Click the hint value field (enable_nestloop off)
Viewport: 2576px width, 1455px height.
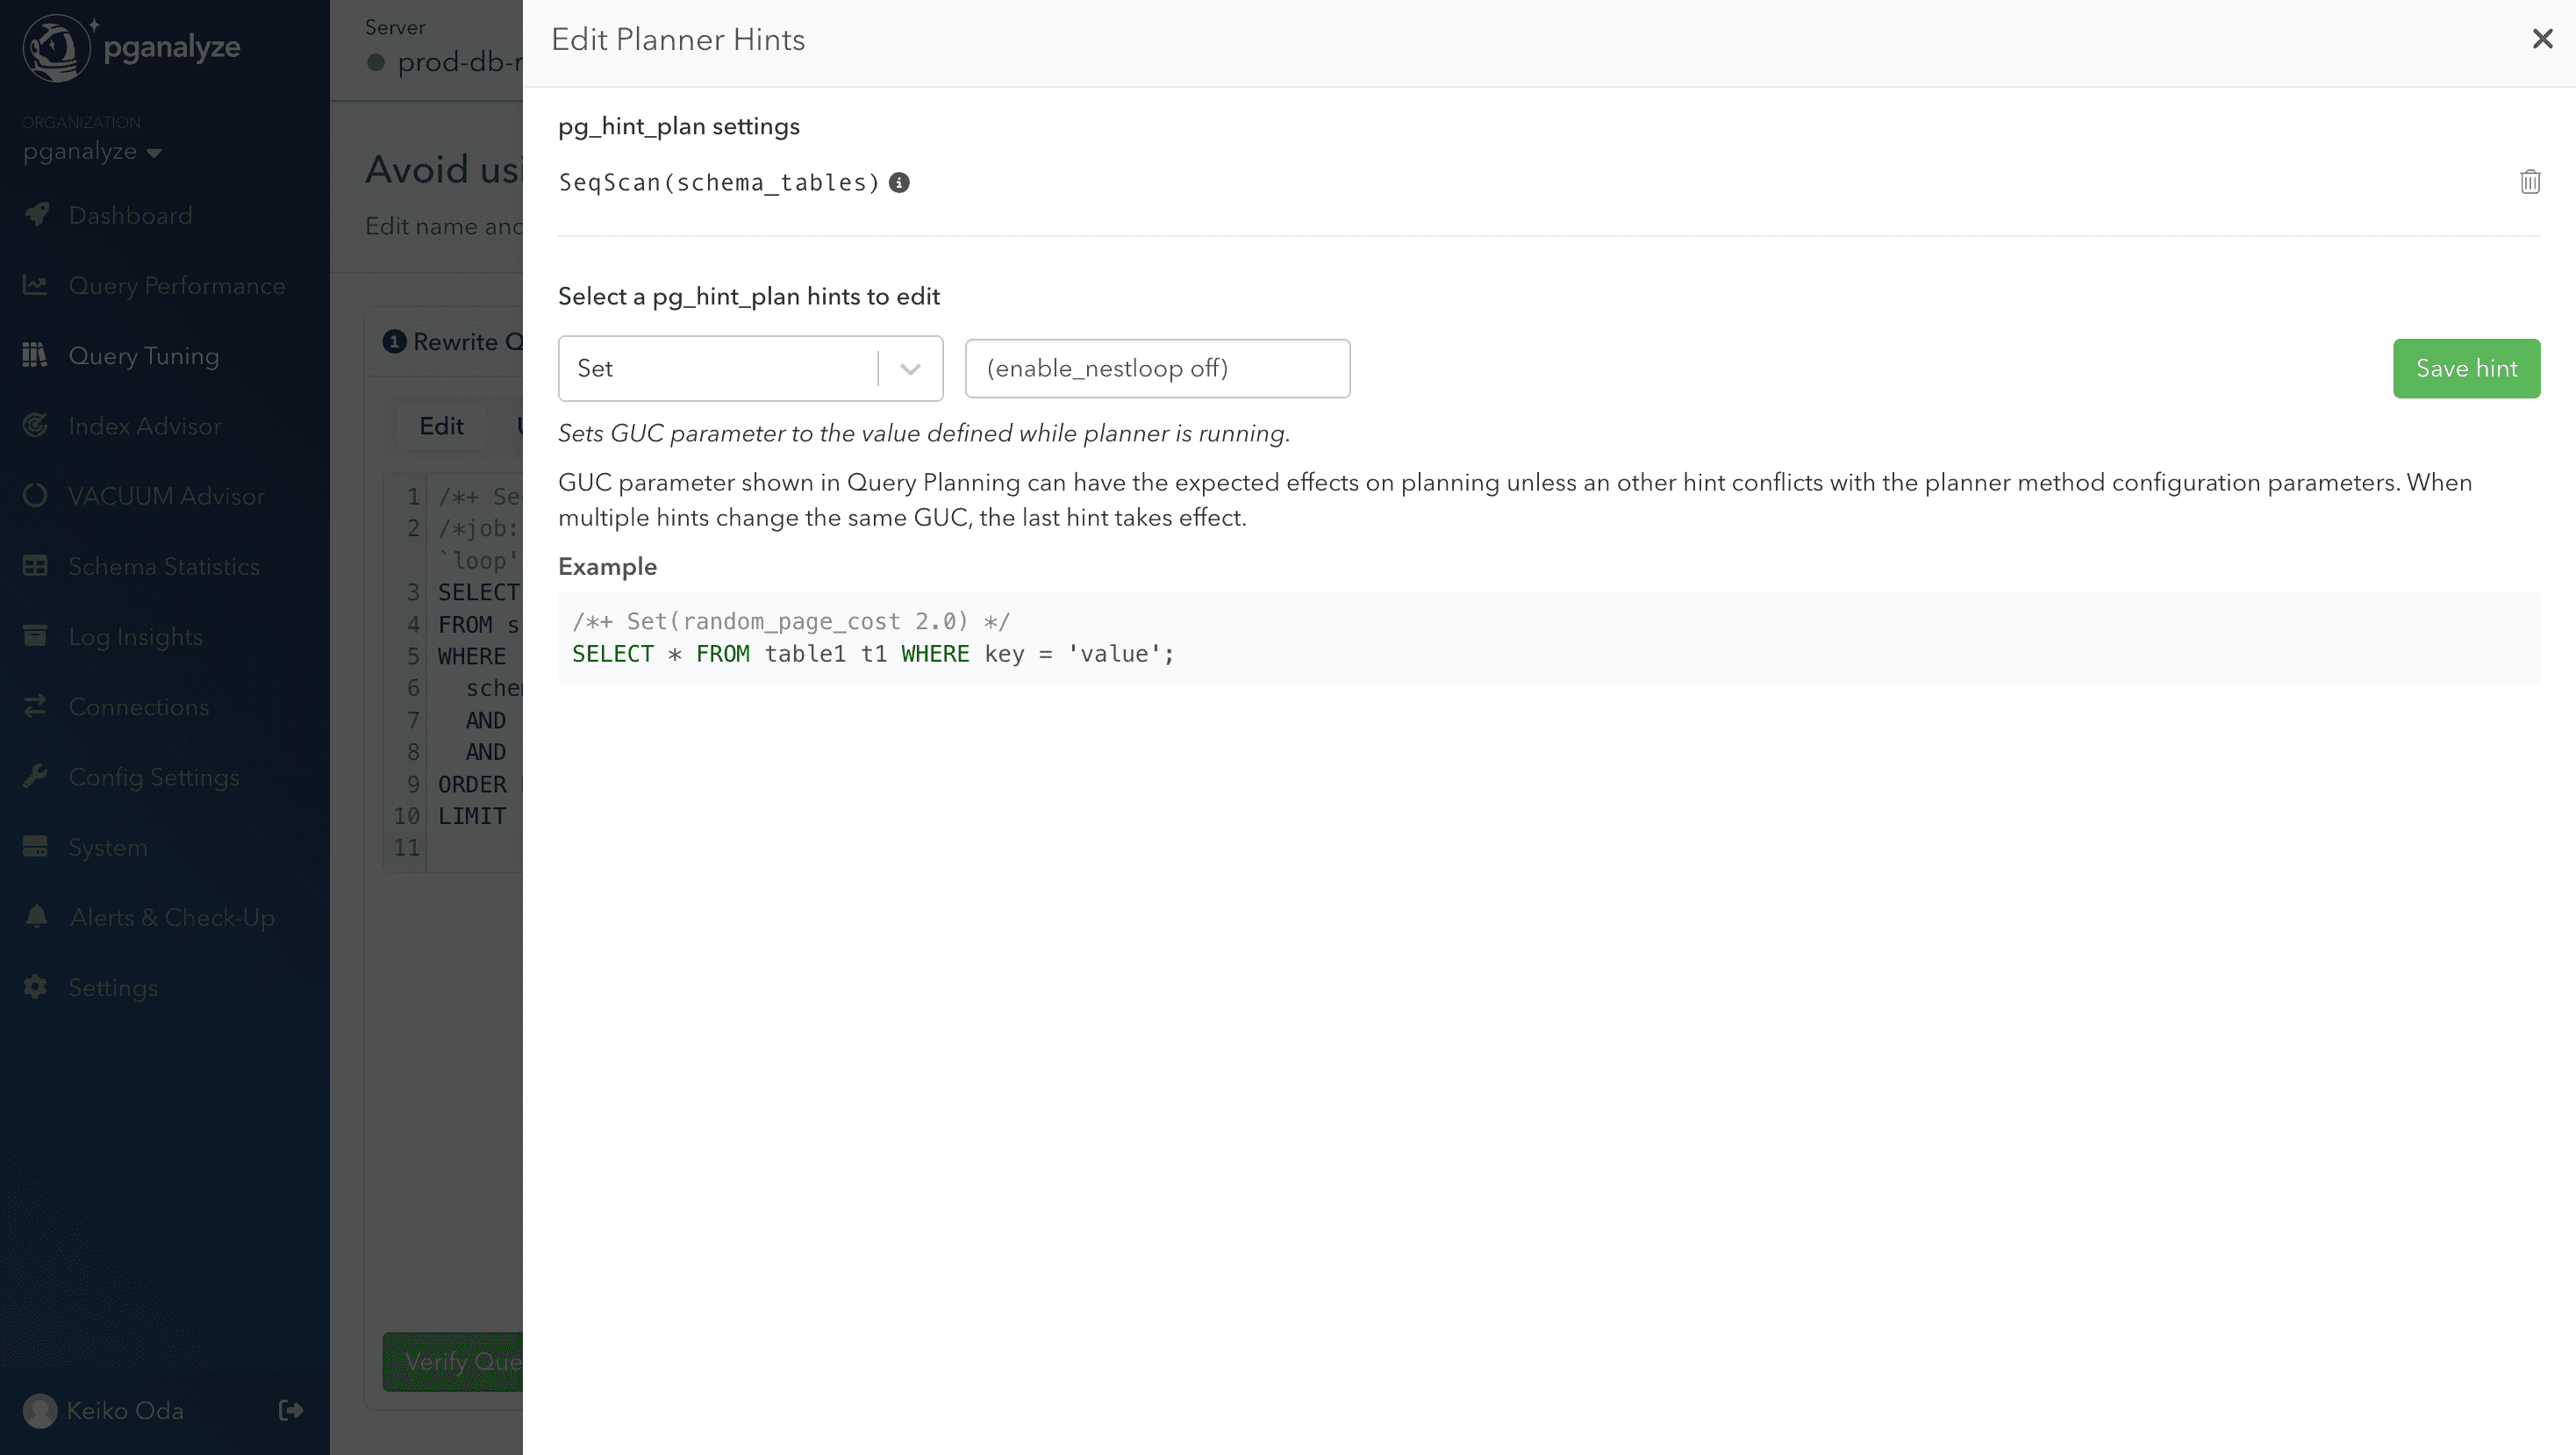point(1157,368)
